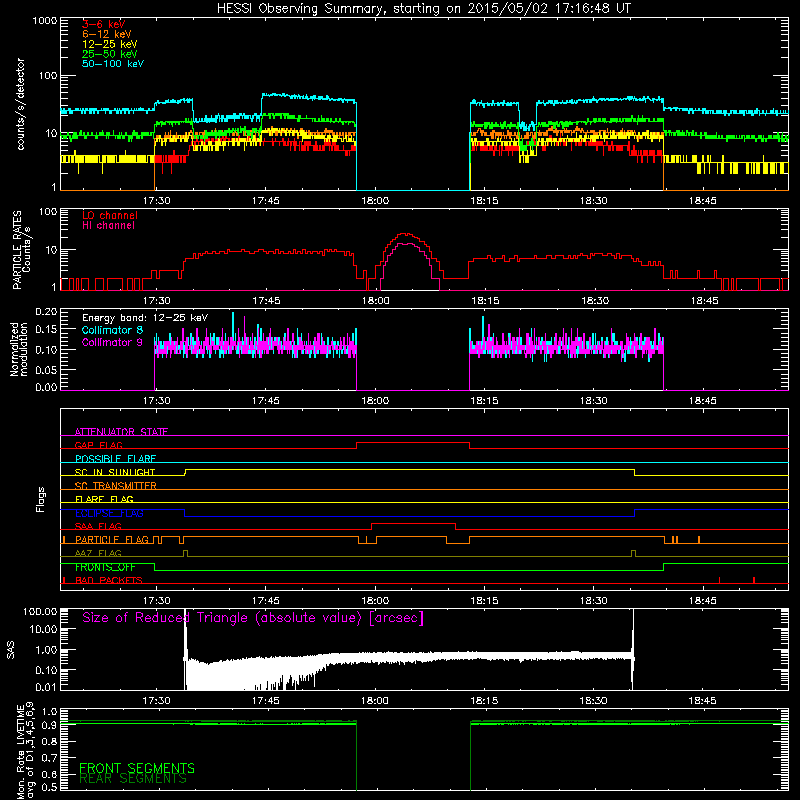Click 18:45 time label under SAS panel
The image size is (800, 800).
[703, 701]
